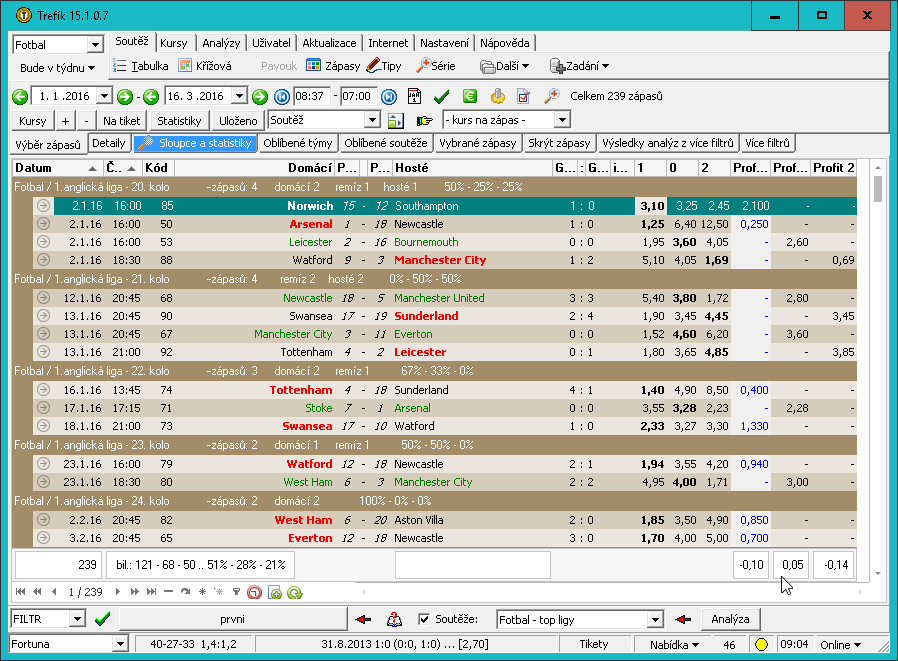Screen dimensions: 898x661
Task: Click the round arrow icon in the Arsenal - Newcastle row
Action: click(x=43, y=223)
